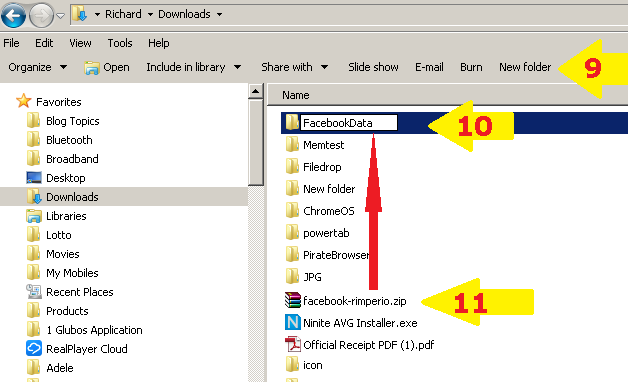Select Favorites in navigation pane

[58, 102]
